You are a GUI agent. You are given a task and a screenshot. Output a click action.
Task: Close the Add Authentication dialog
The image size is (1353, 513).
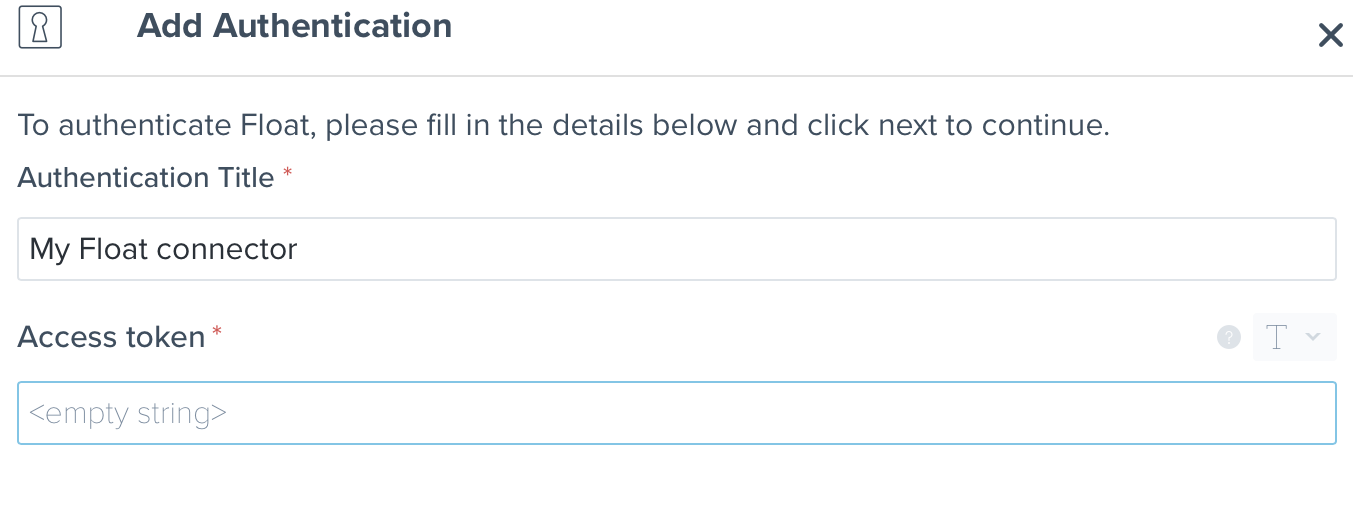tap(1330, 36)
